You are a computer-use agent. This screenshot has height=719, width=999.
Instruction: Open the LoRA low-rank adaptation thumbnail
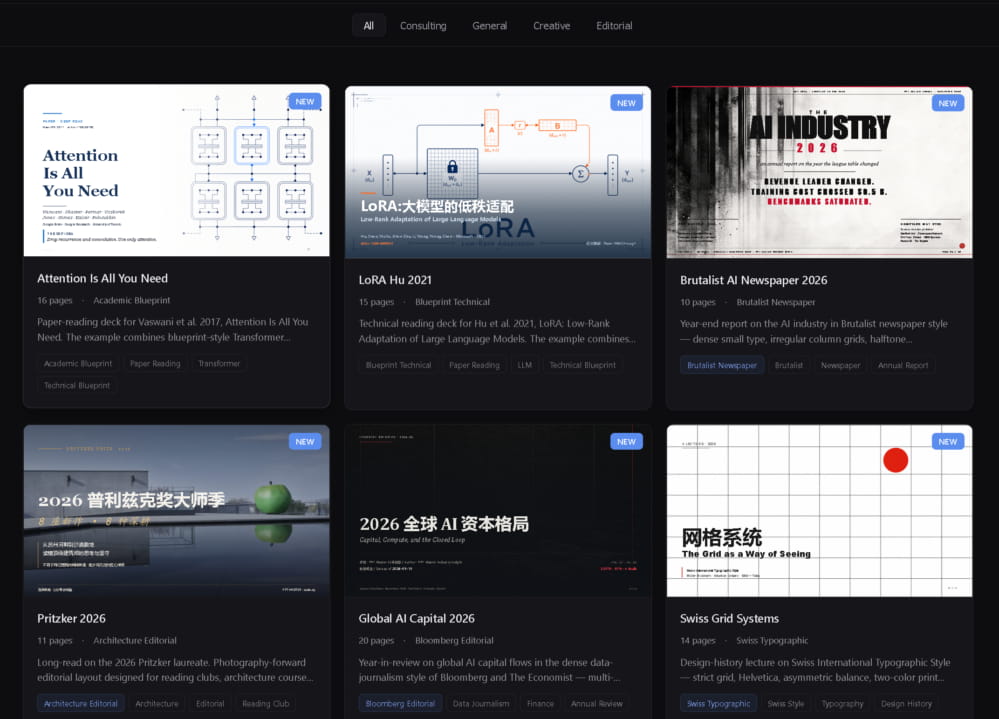[498, 172]
